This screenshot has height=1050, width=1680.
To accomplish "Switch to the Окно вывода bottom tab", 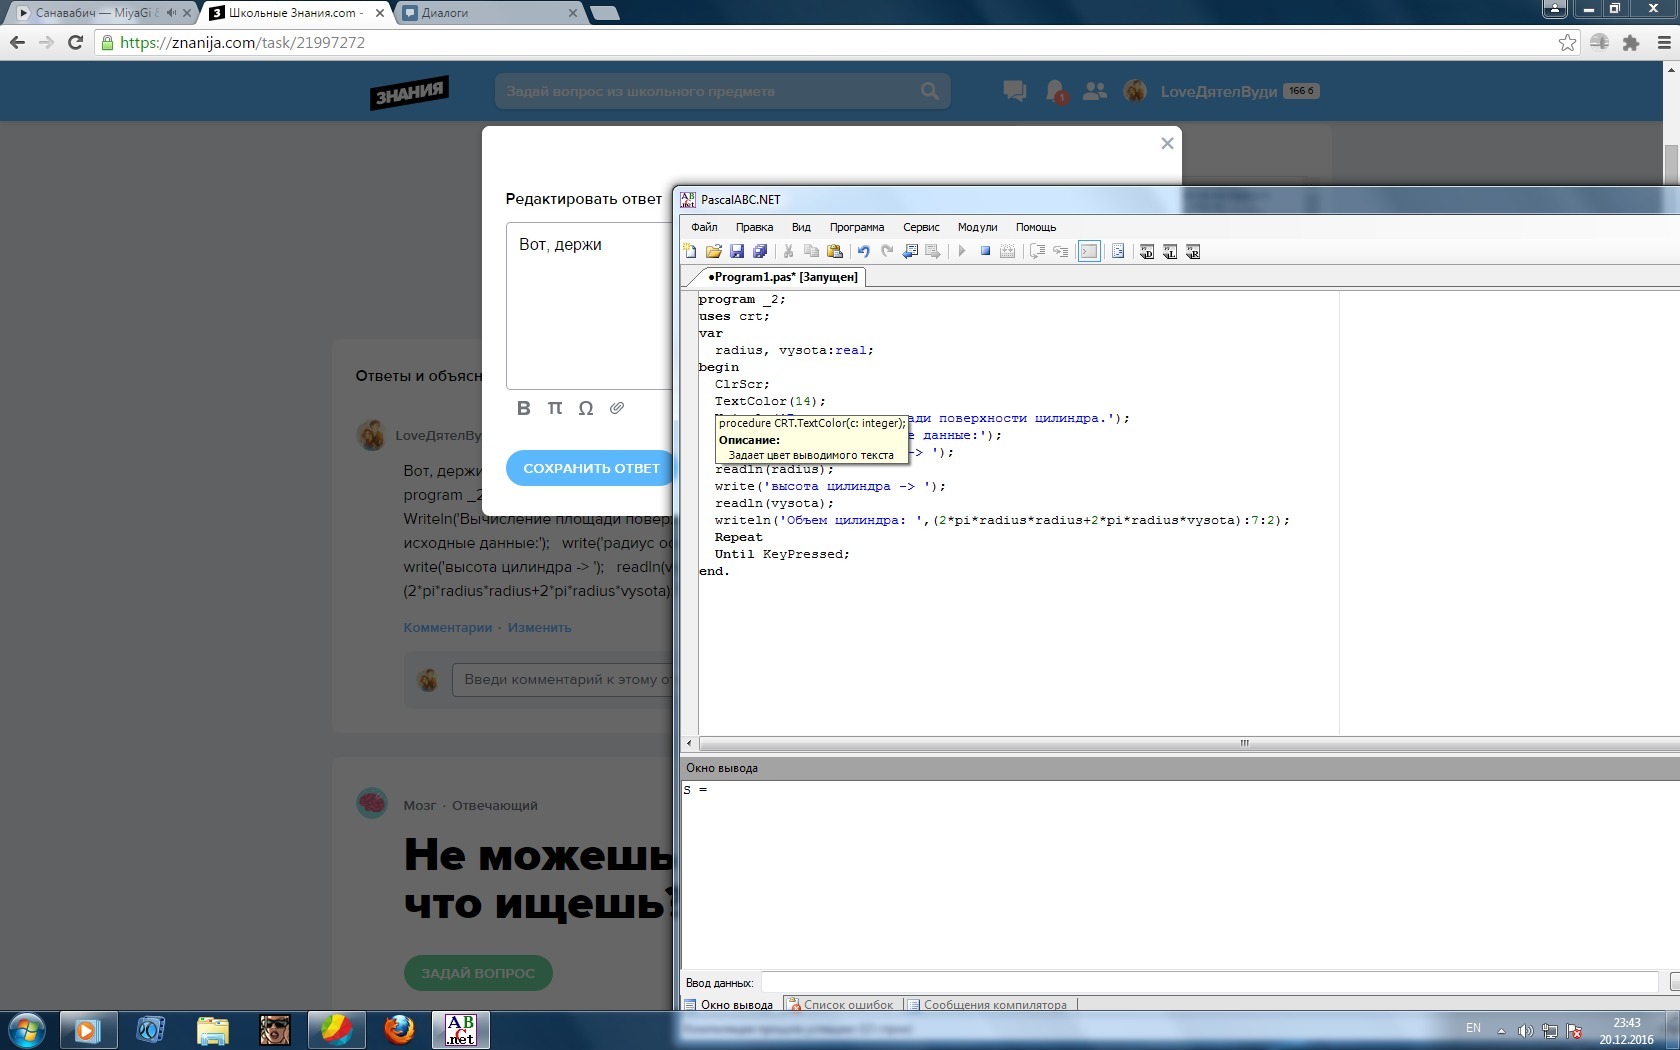I will (729, 1005).
